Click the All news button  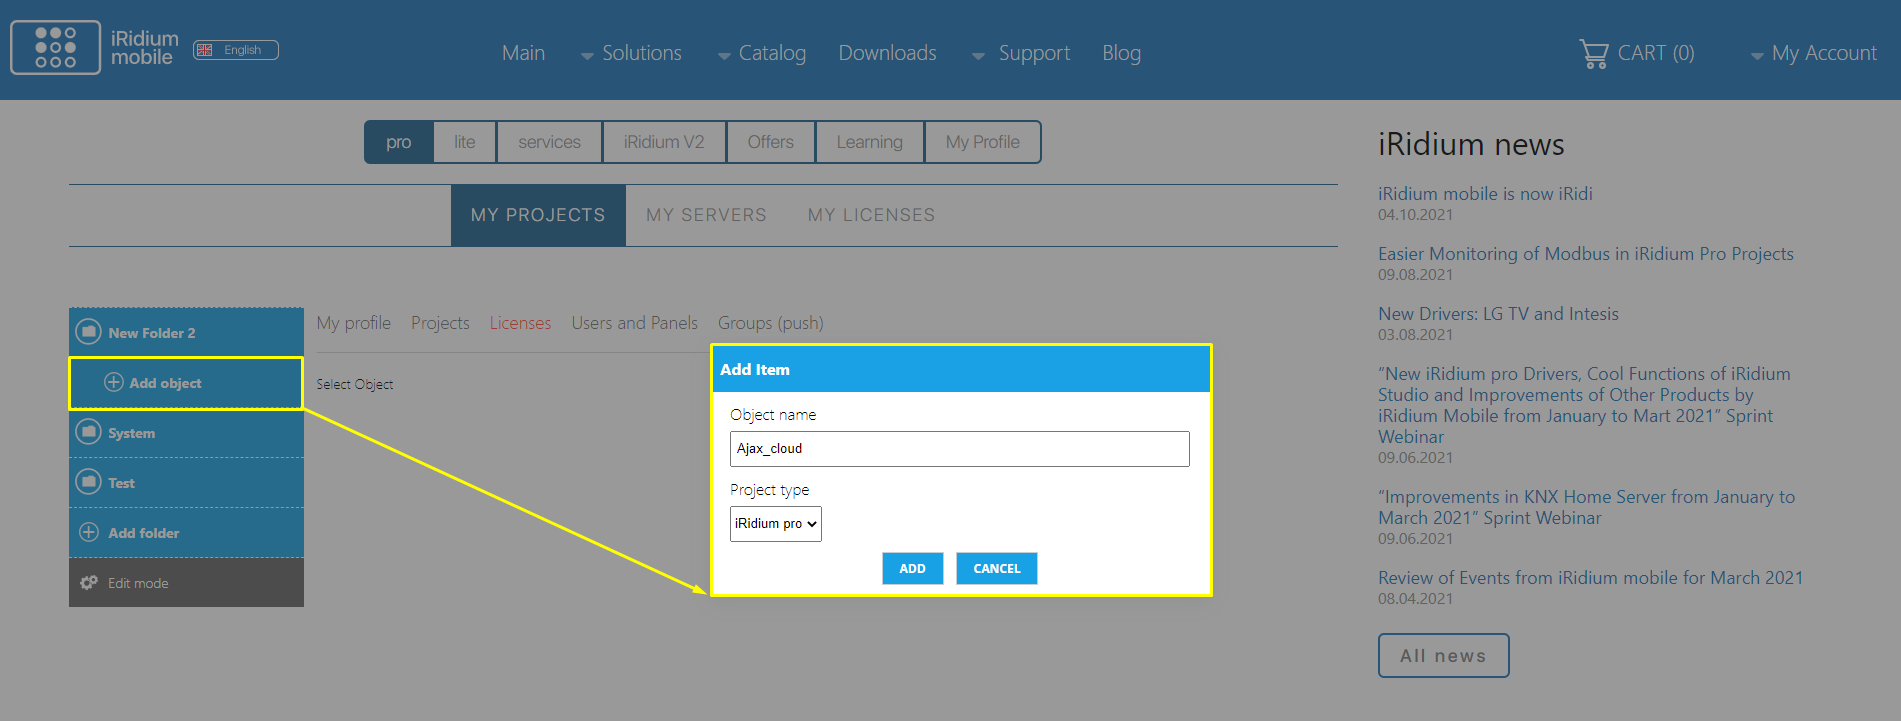tap(1442, 656)
